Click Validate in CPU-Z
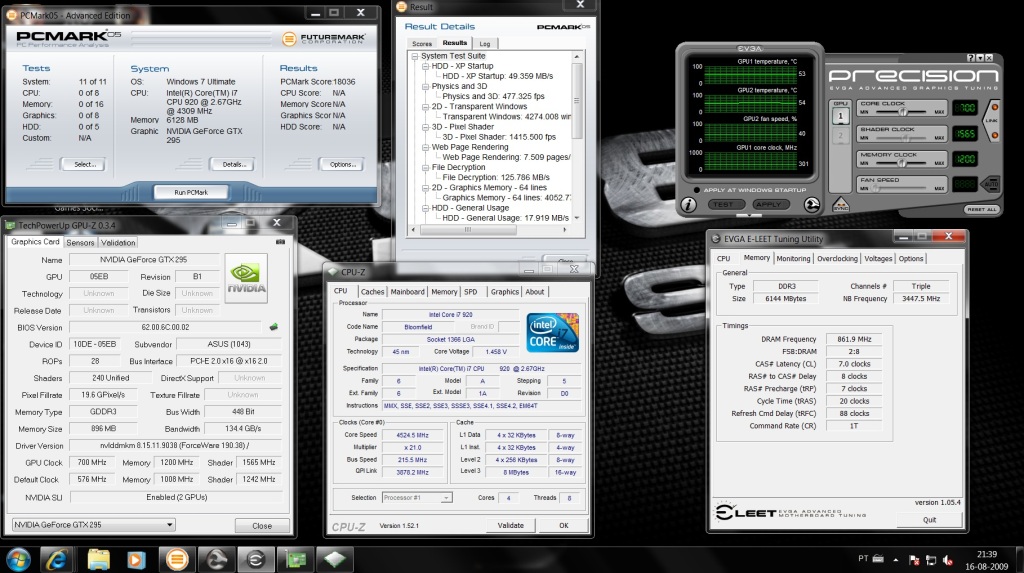Image resolution: width=1024 pixels, height=573 pixels. (x=510, y=525)
